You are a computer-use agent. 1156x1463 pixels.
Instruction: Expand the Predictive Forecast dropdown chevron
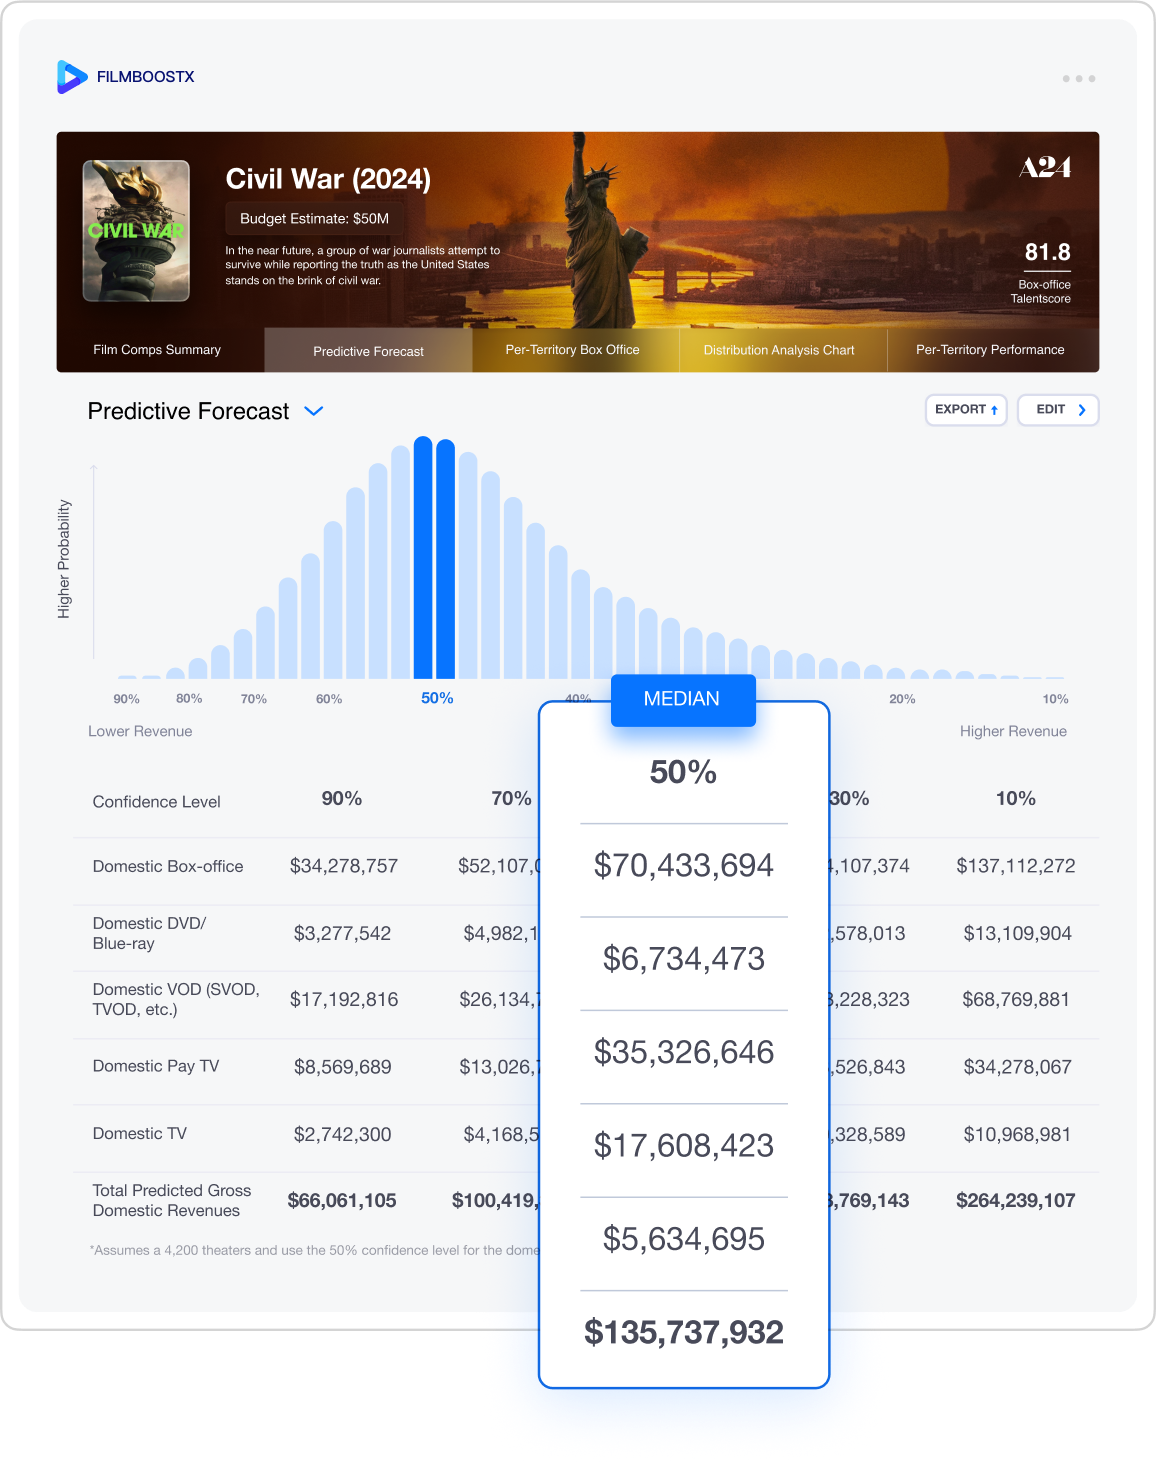coord(313,411)
